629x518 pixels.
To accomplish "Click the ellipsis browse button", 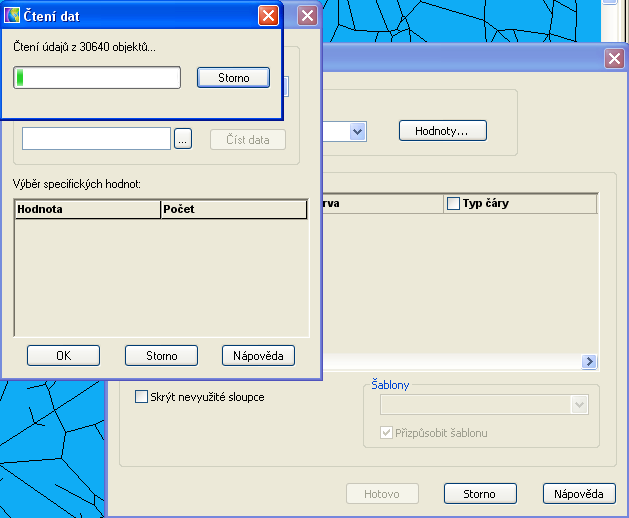I will pos(182,140).
